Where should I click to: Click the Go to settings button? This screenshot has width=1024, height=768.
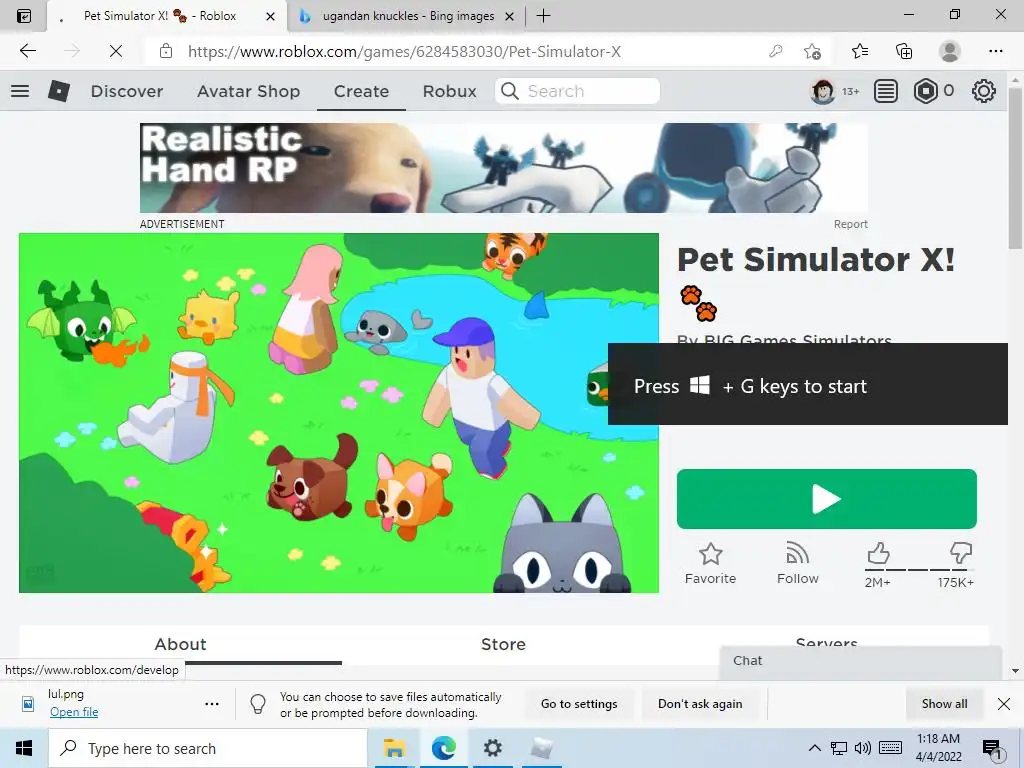pyautogui.click(x=579, y=704)
